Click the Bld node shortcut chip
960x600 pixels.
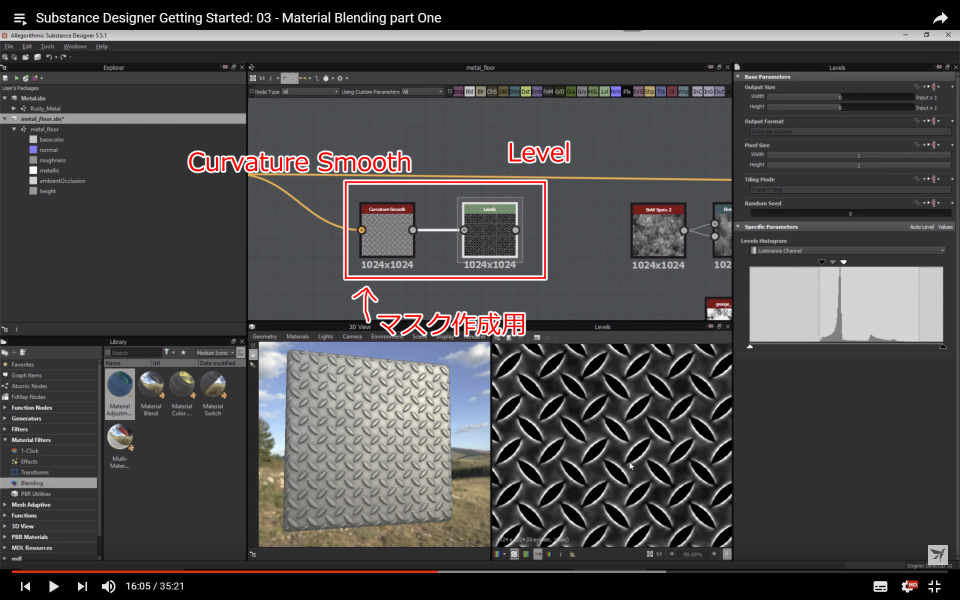pos(470,92)
